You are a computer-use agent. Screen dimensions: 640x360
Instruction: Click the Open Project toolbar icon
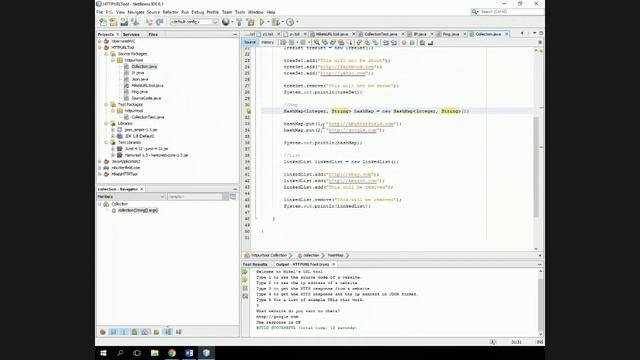124,22
